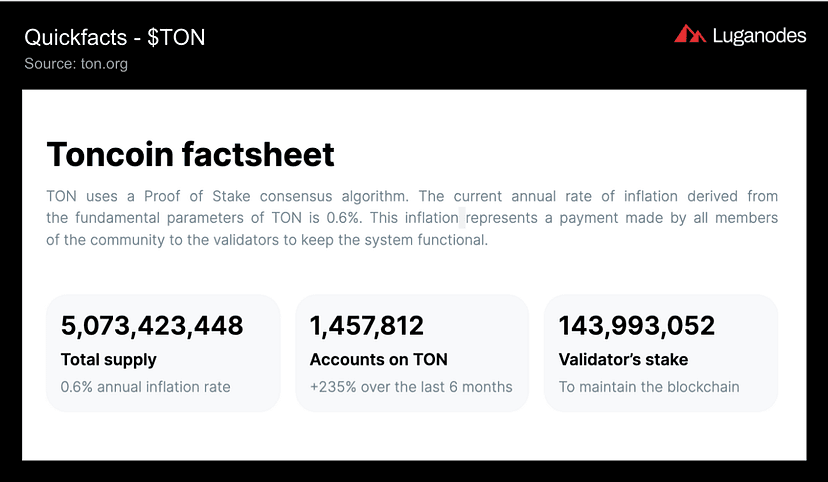
Task: Click the red Luganodes mountain logo icon
Action: [x=690, y=33]
